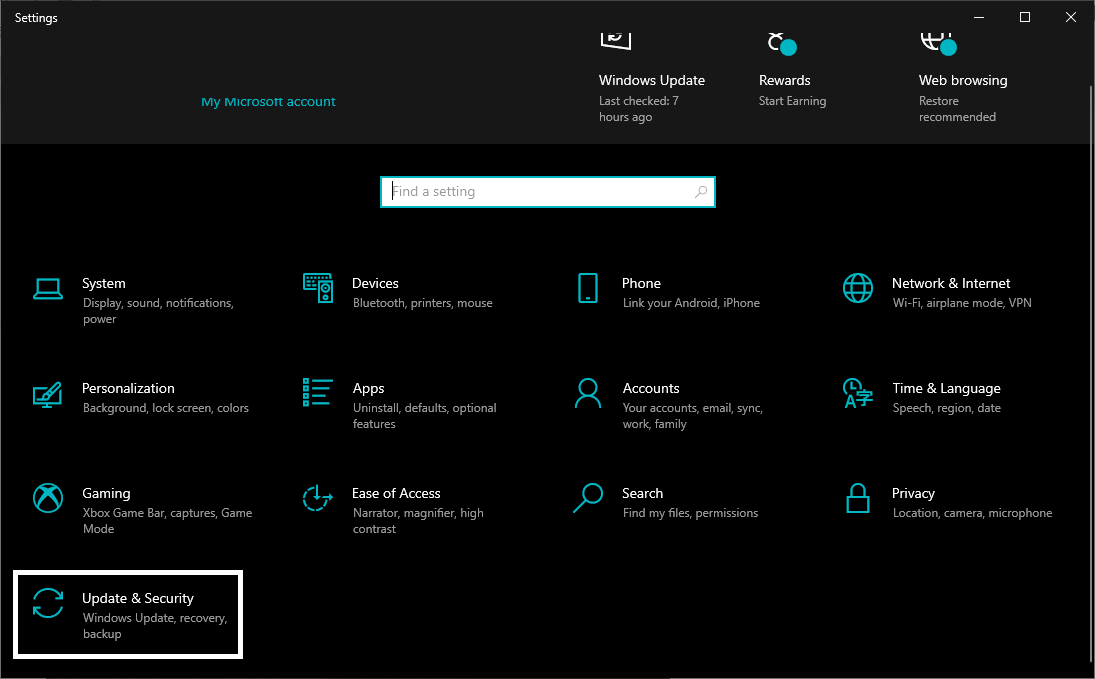
Task: Open the Accounts label
Action: [x=651, y=388]
